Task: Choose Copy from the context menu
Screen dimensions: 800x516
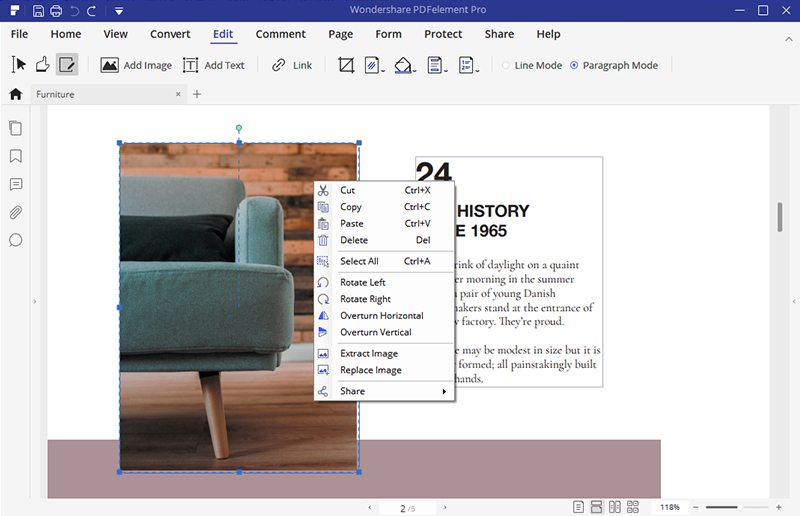Action: [x=384, y=207]
